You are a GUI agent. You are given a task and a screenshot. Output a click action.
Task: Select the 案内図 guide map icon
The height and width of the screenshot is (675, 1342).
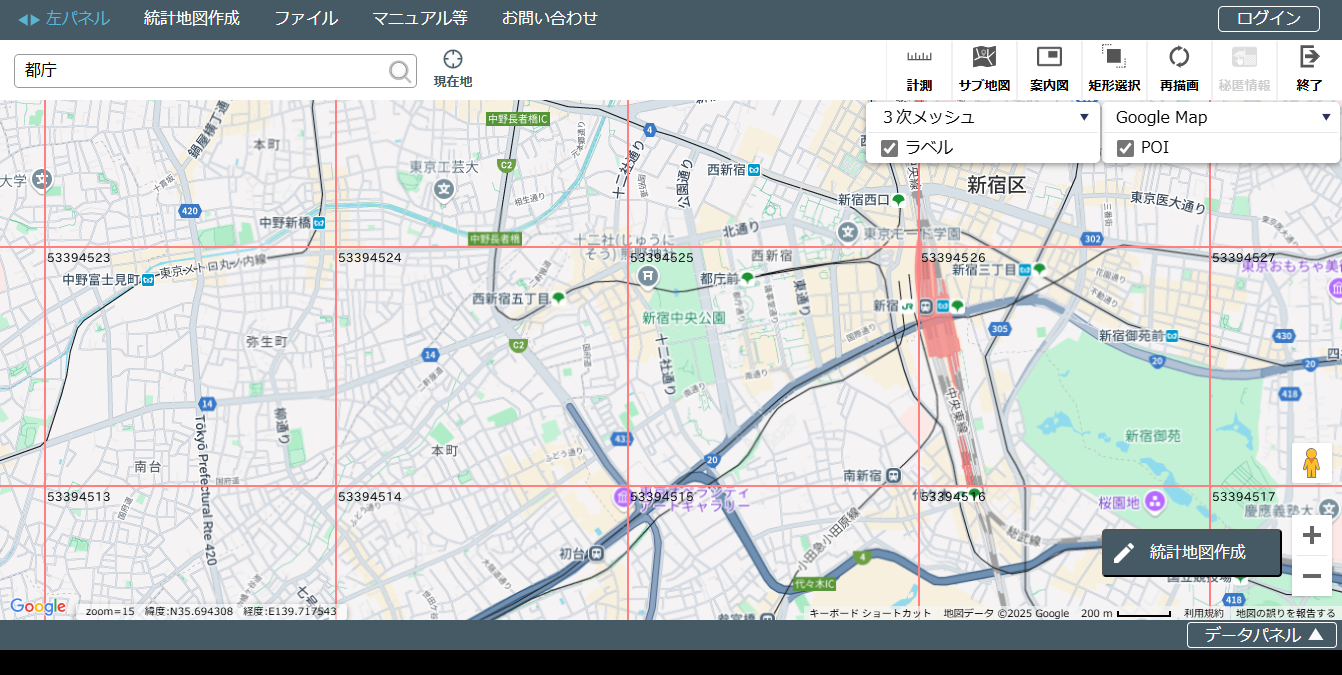tap(1049, 68)
